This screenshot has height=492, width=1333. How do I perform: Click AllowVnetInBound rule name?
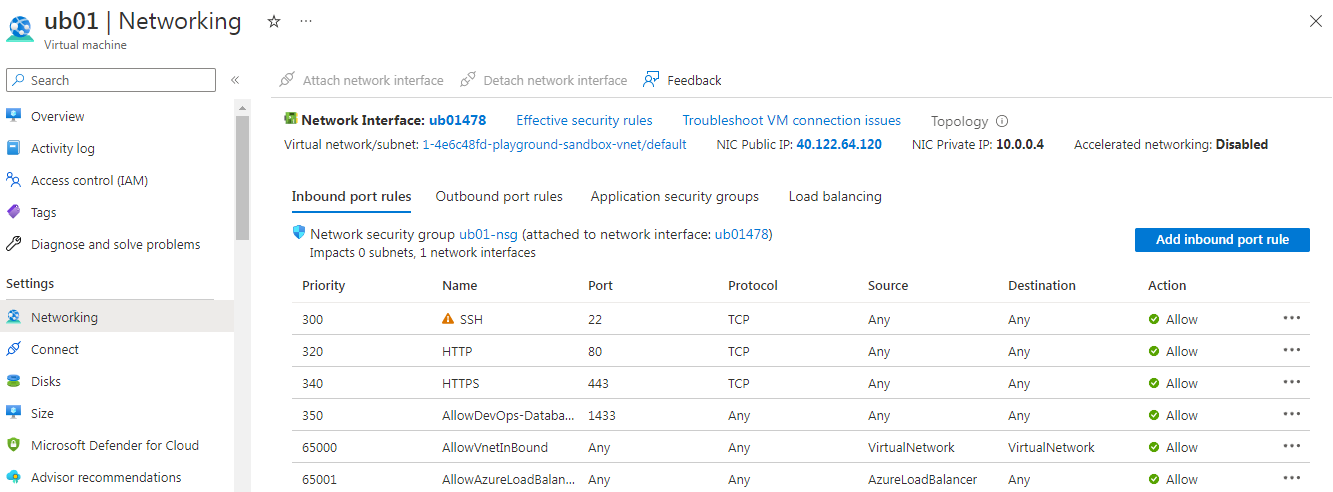[495, 447]
